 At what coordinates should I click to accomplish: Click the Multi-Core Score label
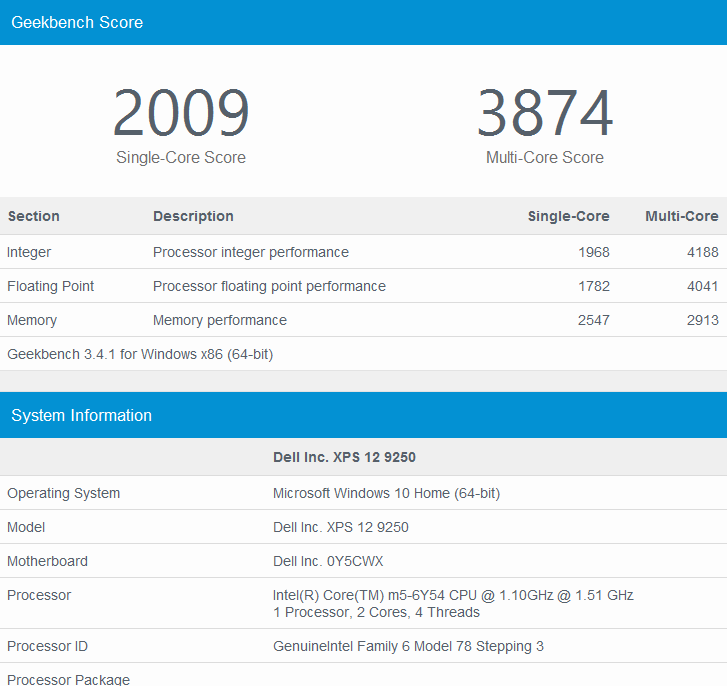(x=545, y=158)
